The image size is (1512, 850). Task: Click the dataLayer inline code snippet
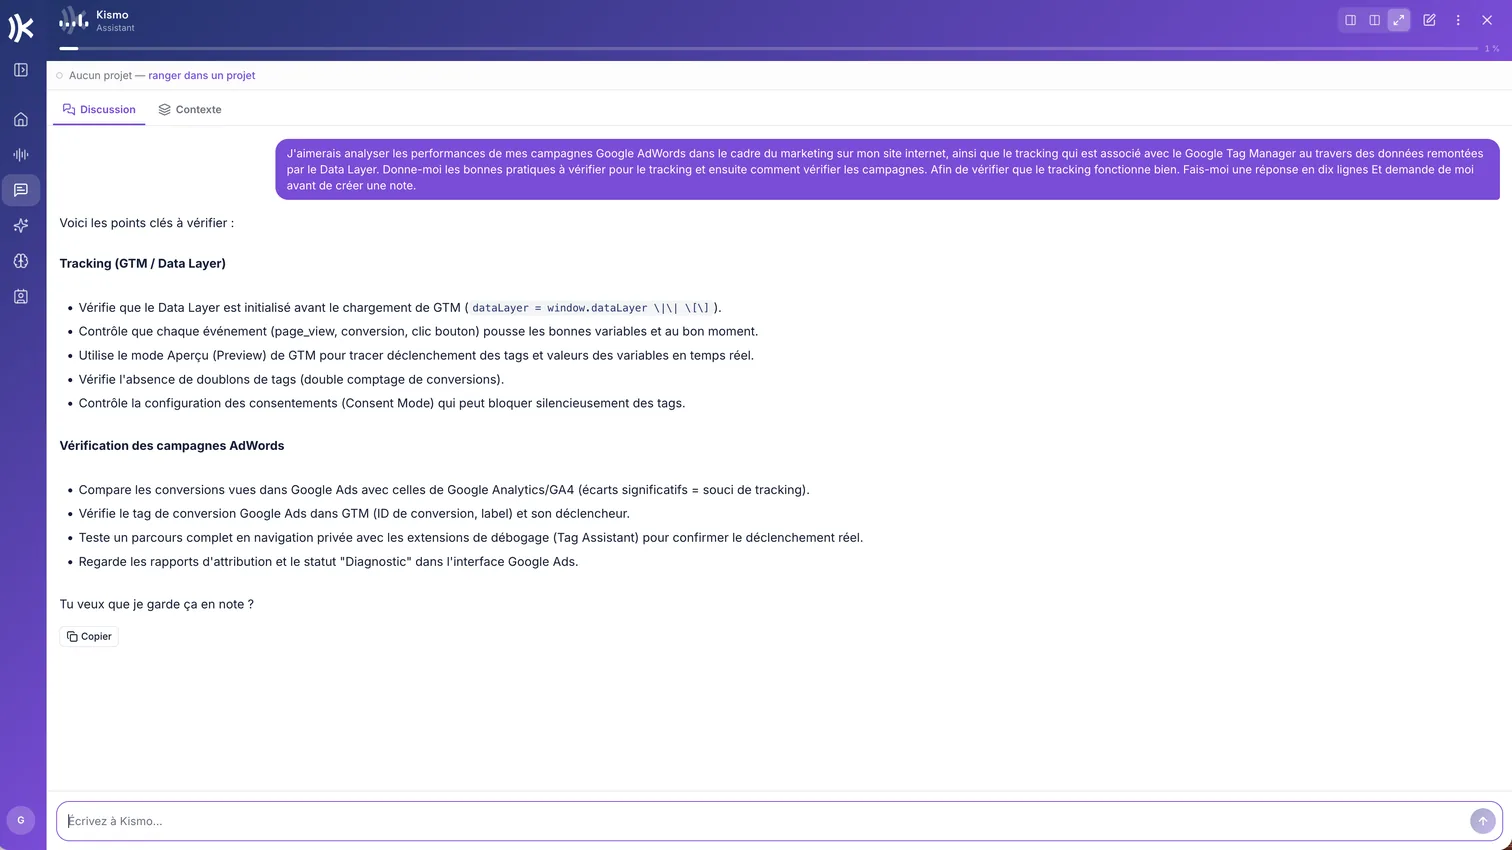pos(590,308)
